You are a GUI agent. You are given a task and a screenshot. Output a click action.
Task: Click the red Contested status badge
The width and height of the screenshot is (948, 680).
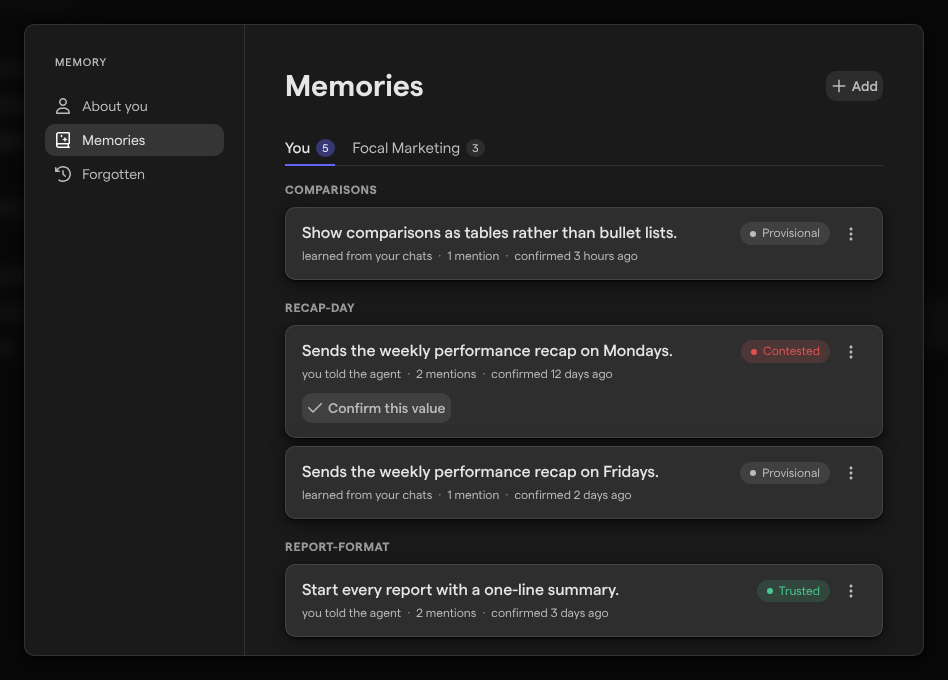coord(785,351)
